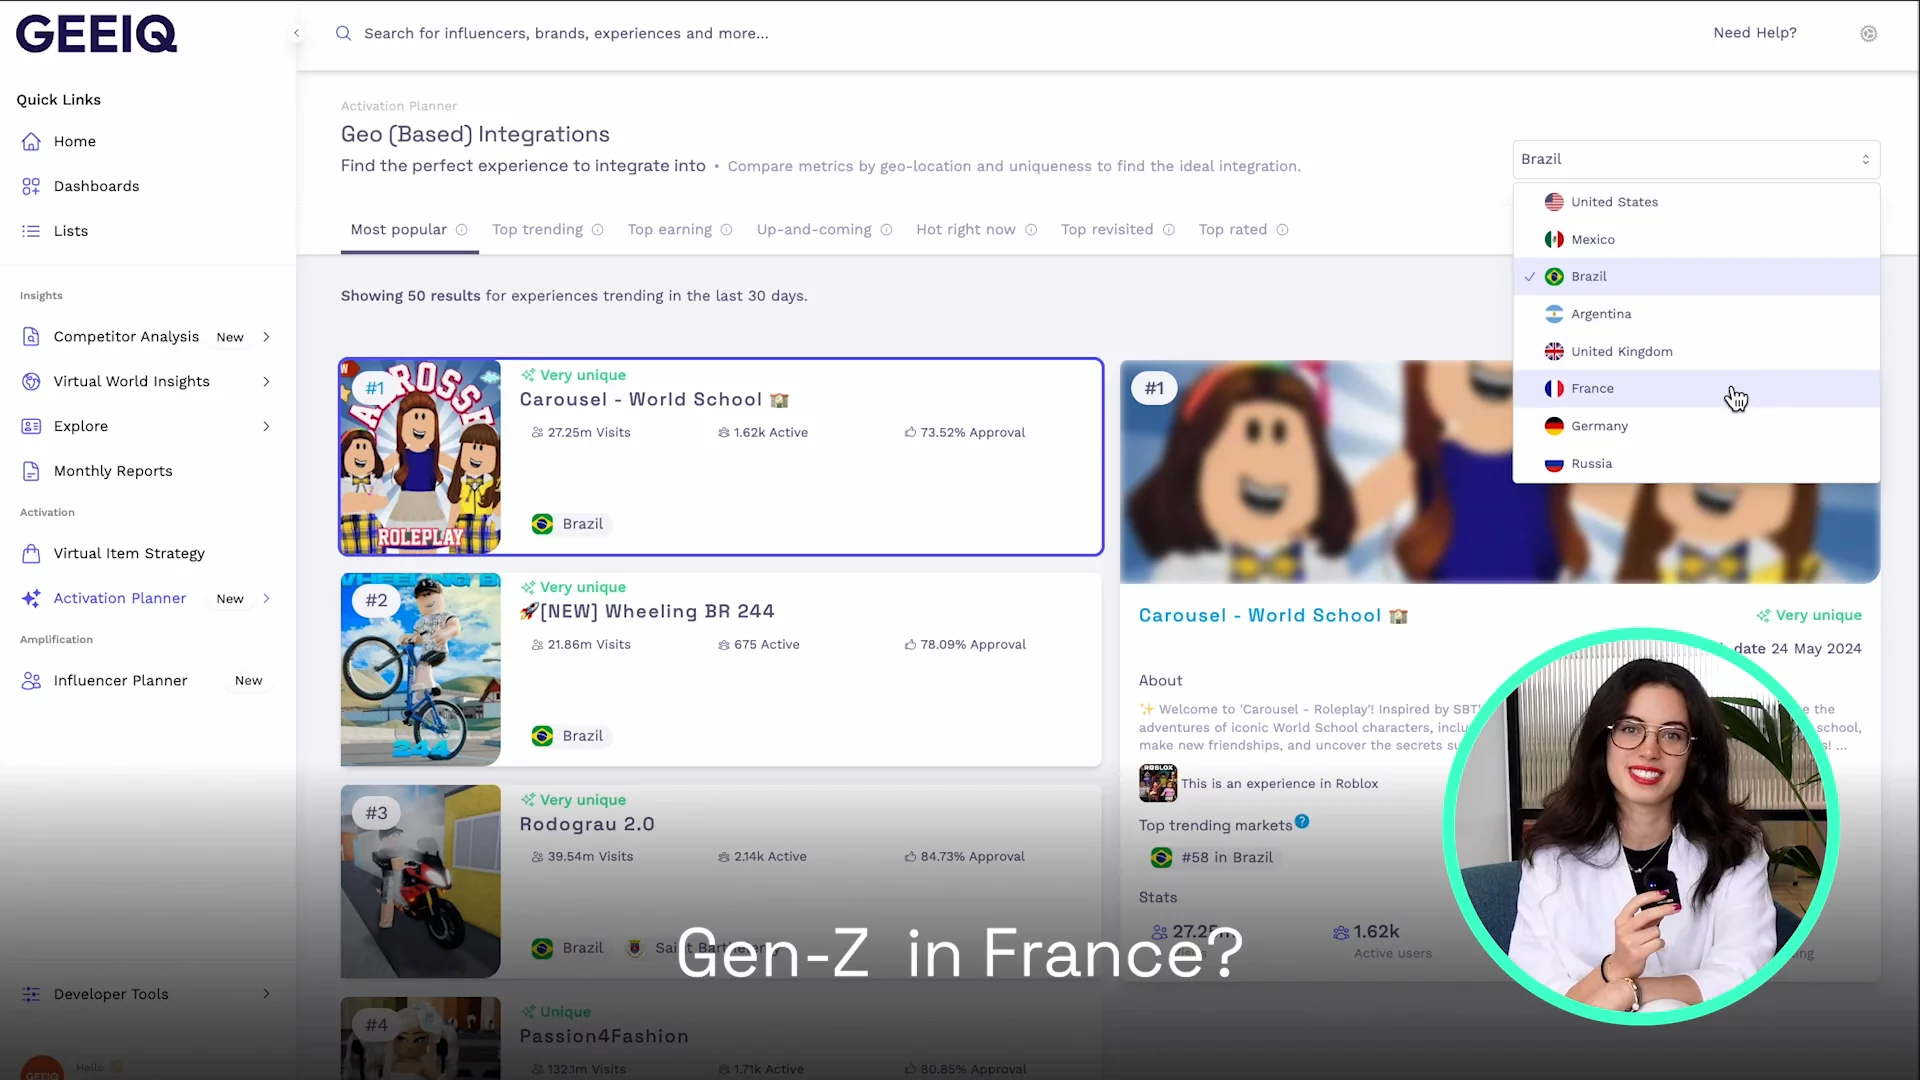Click the Dashboards grid icon
The width and height of the screenshot is (1920, 1080).
point(31,186)
